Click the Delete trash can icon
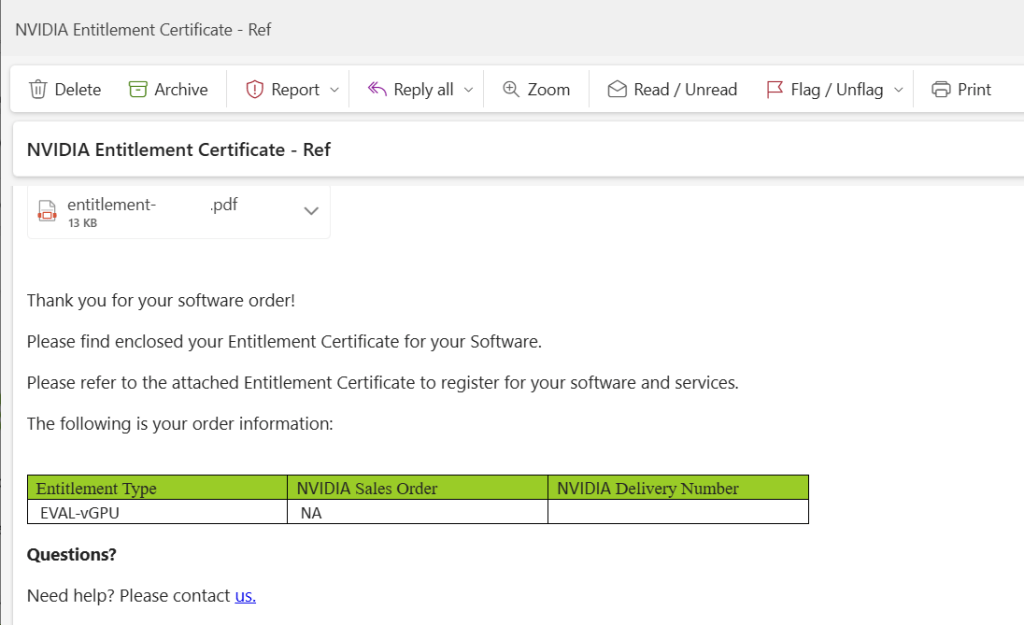 pos(38,89)
